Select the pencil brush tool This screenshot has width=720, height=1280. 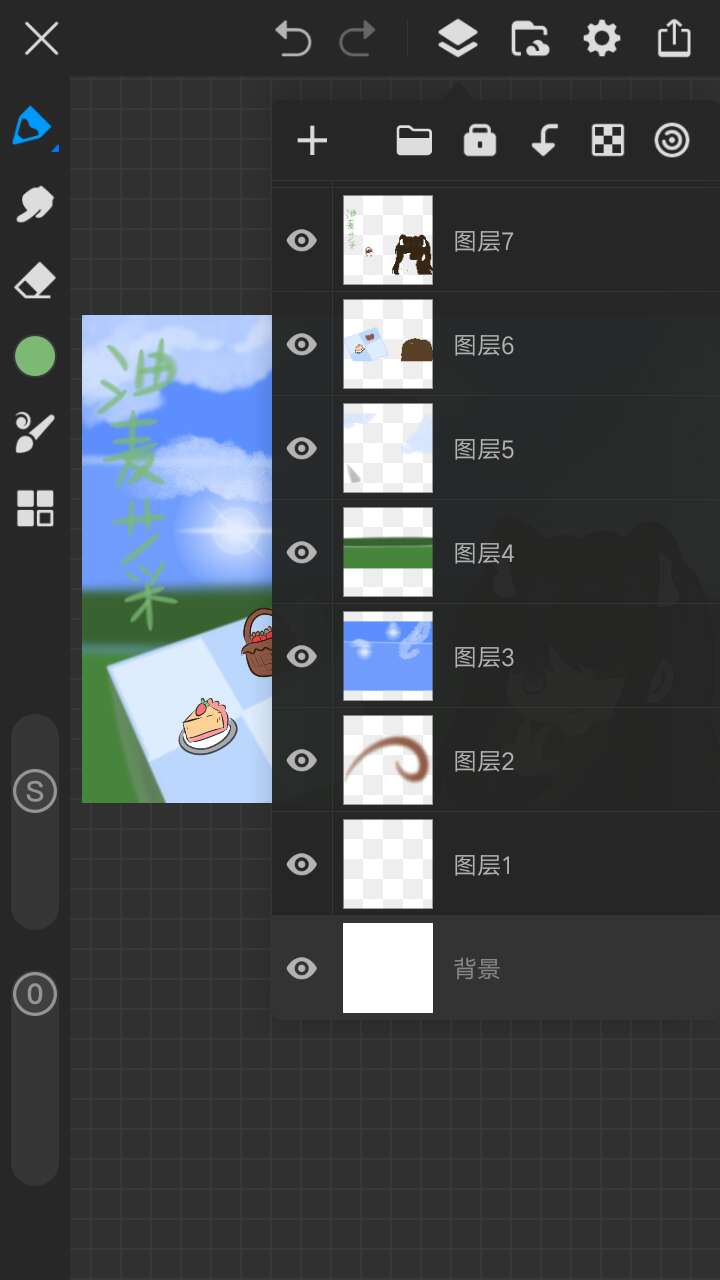(33, 126)
